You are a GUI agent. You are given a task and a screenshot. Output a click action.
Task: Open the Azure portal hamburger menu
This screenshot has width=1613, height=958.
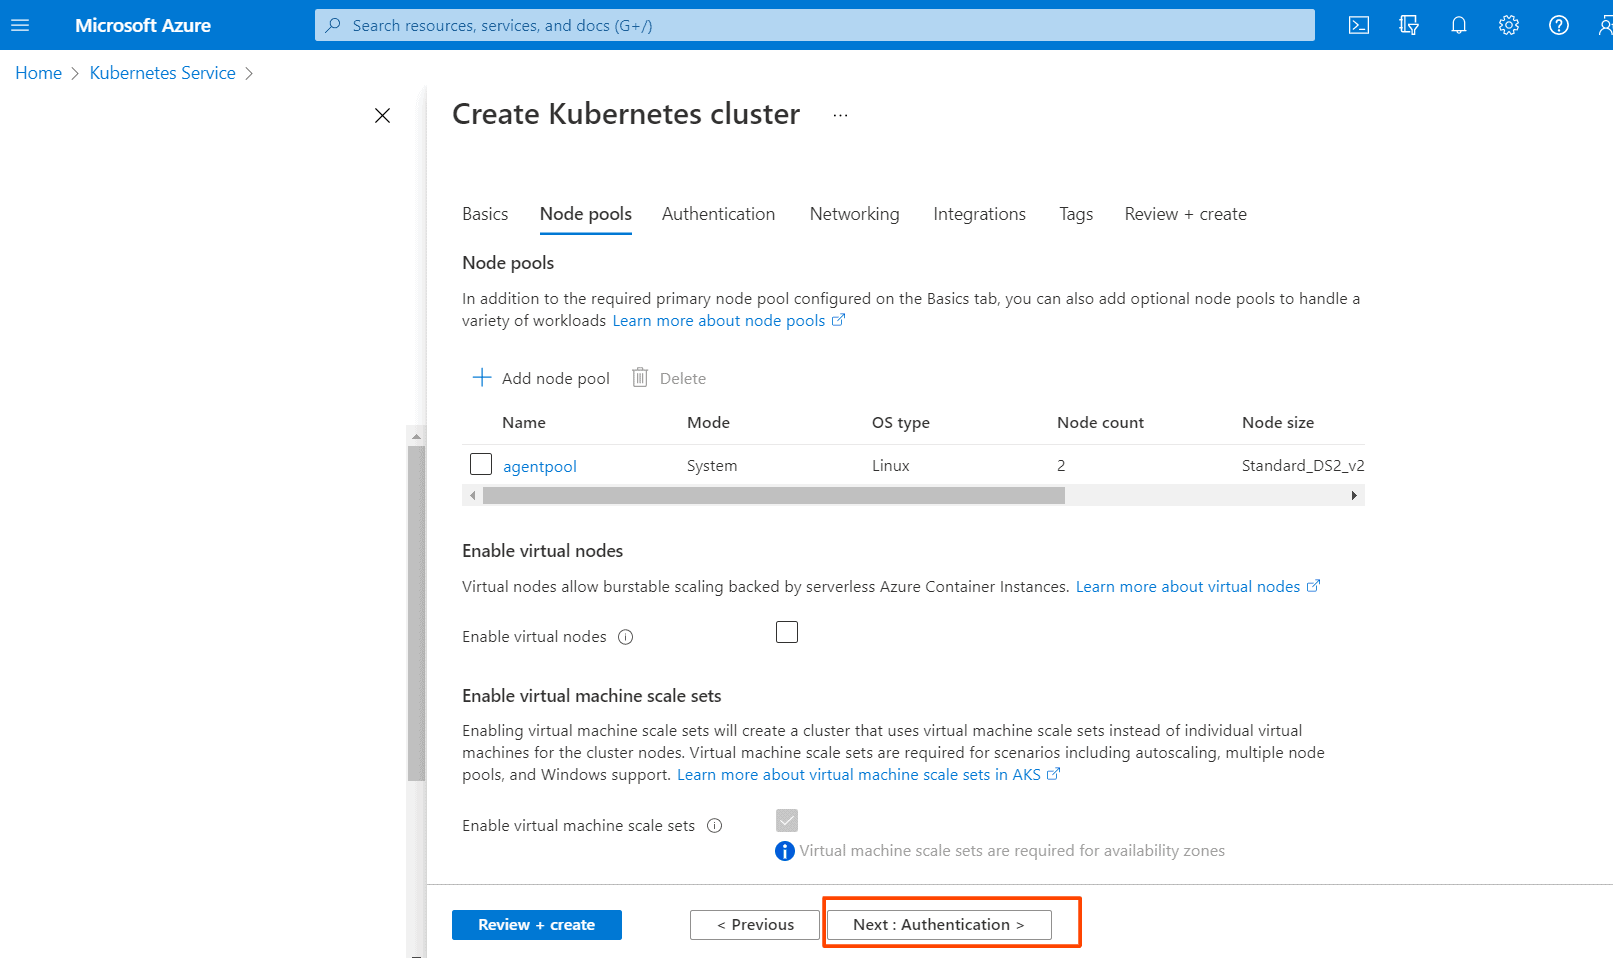coord(20,25)
